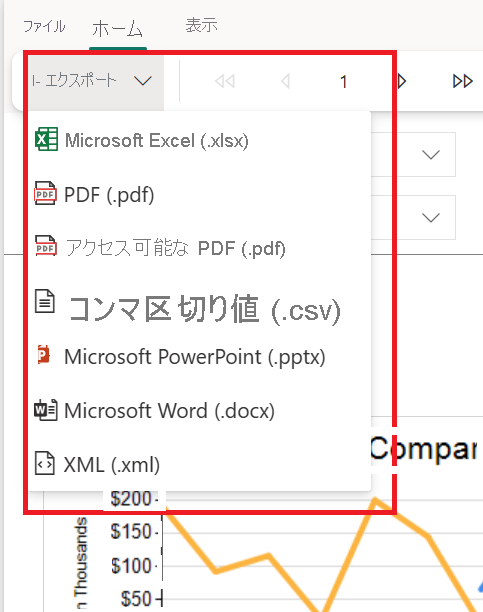483x612 pixels.
Task: Collapse the エクスポート dropdown
Action: 96,81
